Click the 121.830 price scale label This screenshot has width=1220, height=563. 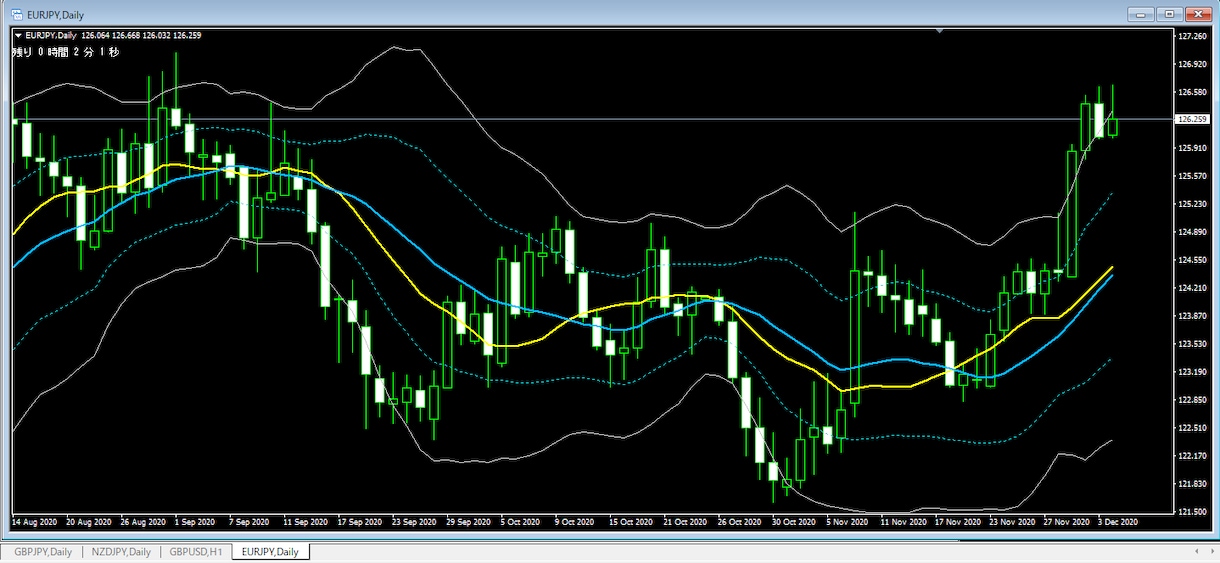(1192, 484)
